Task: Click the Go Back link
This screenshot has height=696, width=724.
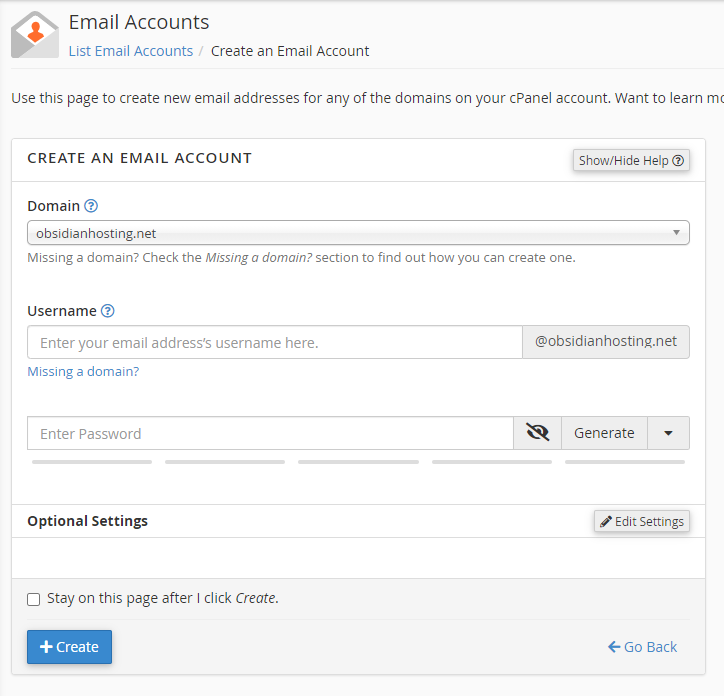Action: coord(642,647)
